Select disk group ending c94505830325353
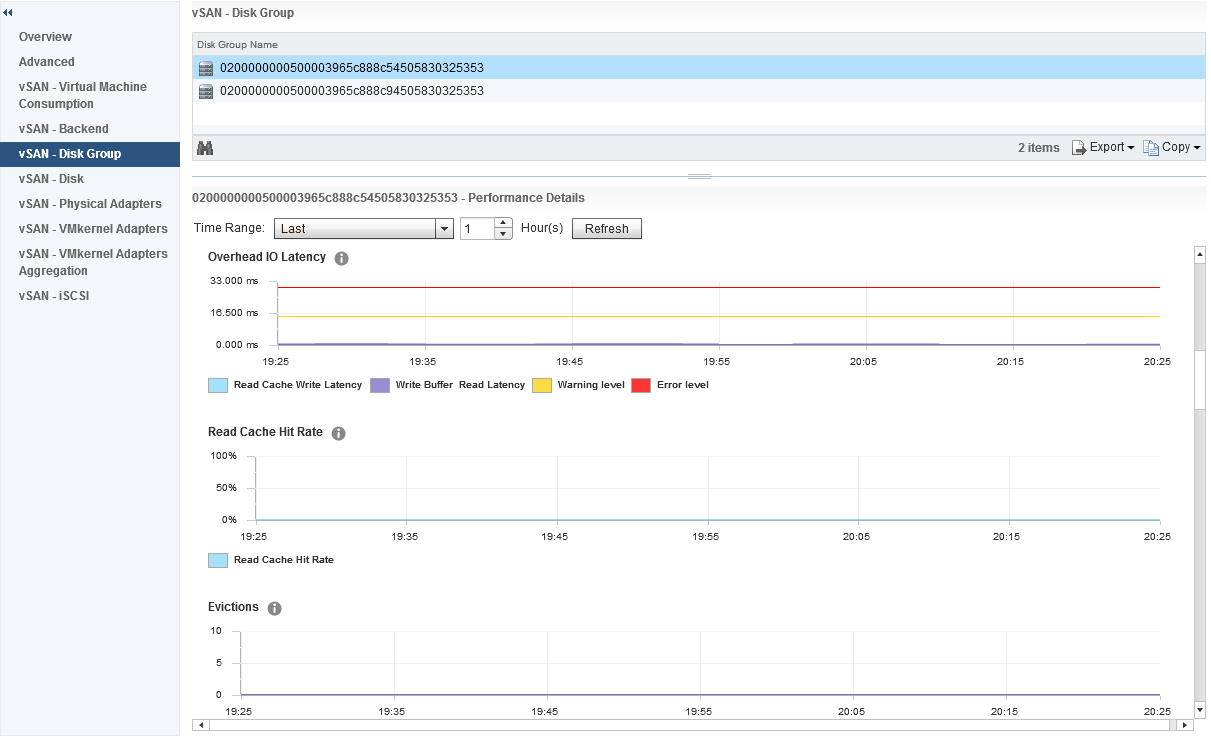 pos(698,91)
